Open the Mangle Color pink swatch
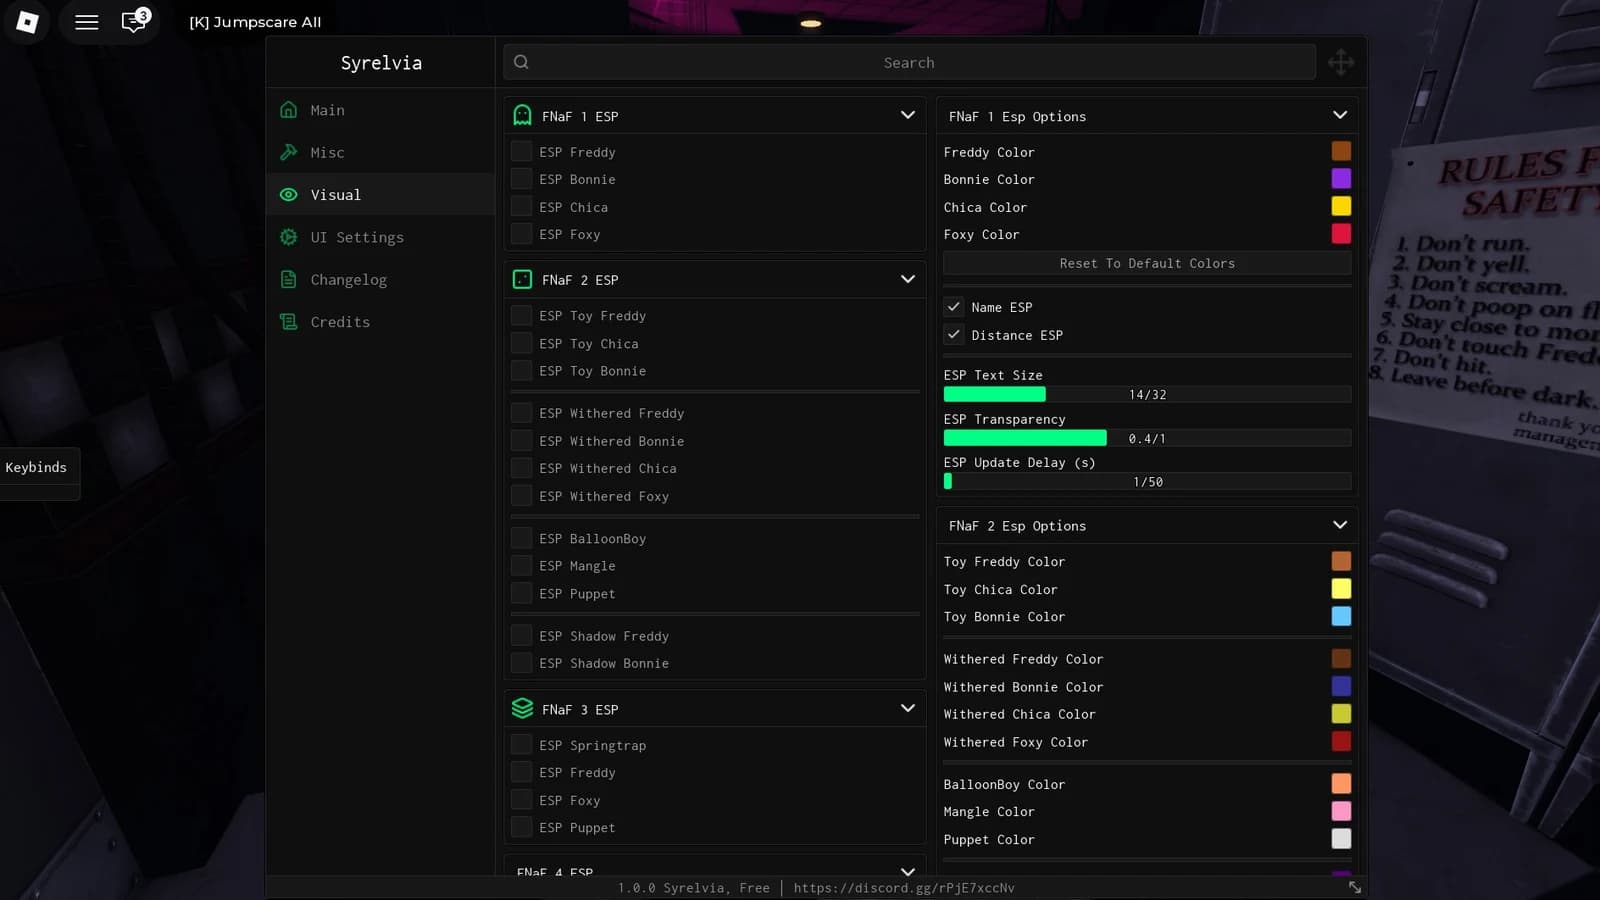1600x900 pixels. click(x=1341, y=811)
